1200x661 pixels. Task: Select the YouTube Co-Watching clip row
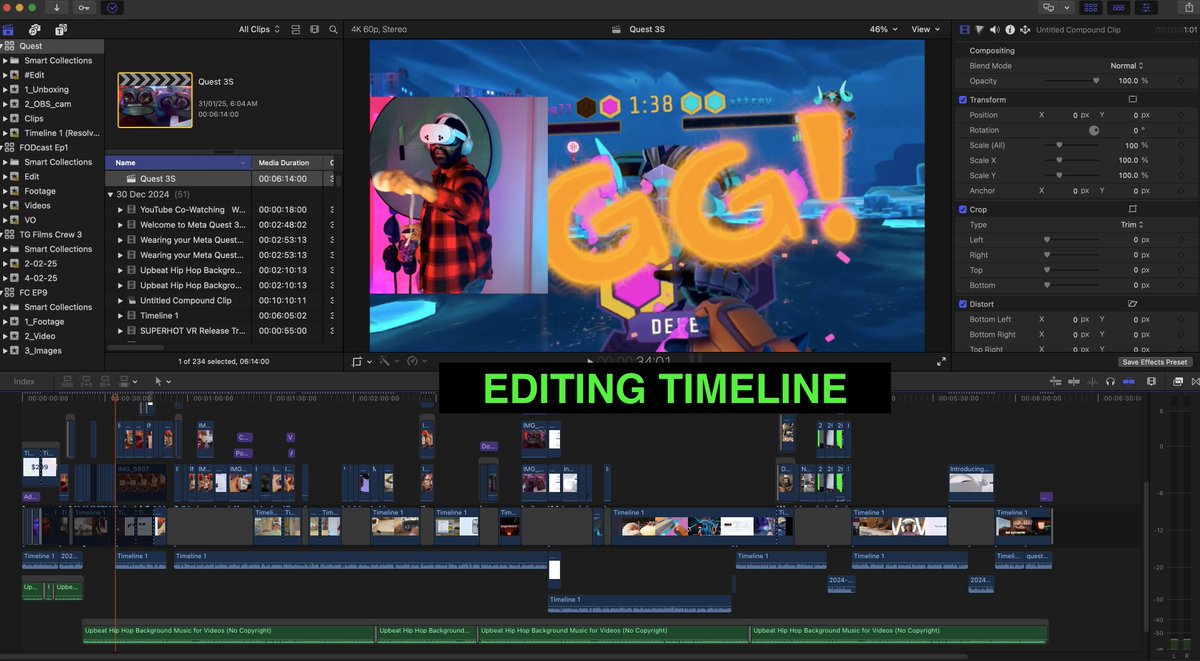pyautogui.click(x=221, y=210)
